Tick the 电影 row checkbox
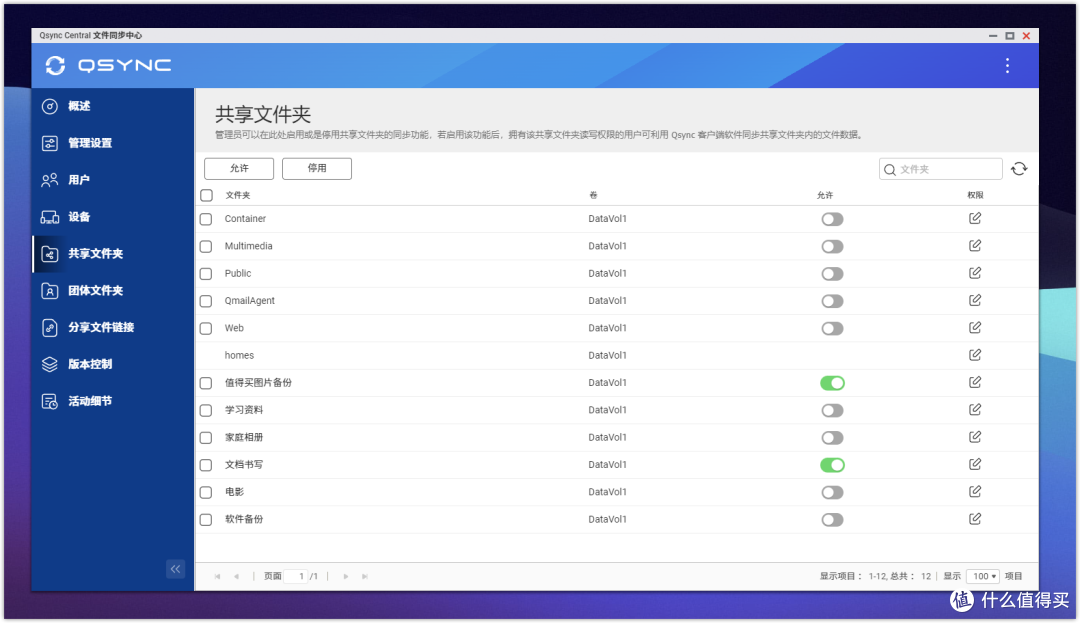The image size is (1080, 623). tap(206, 492)
